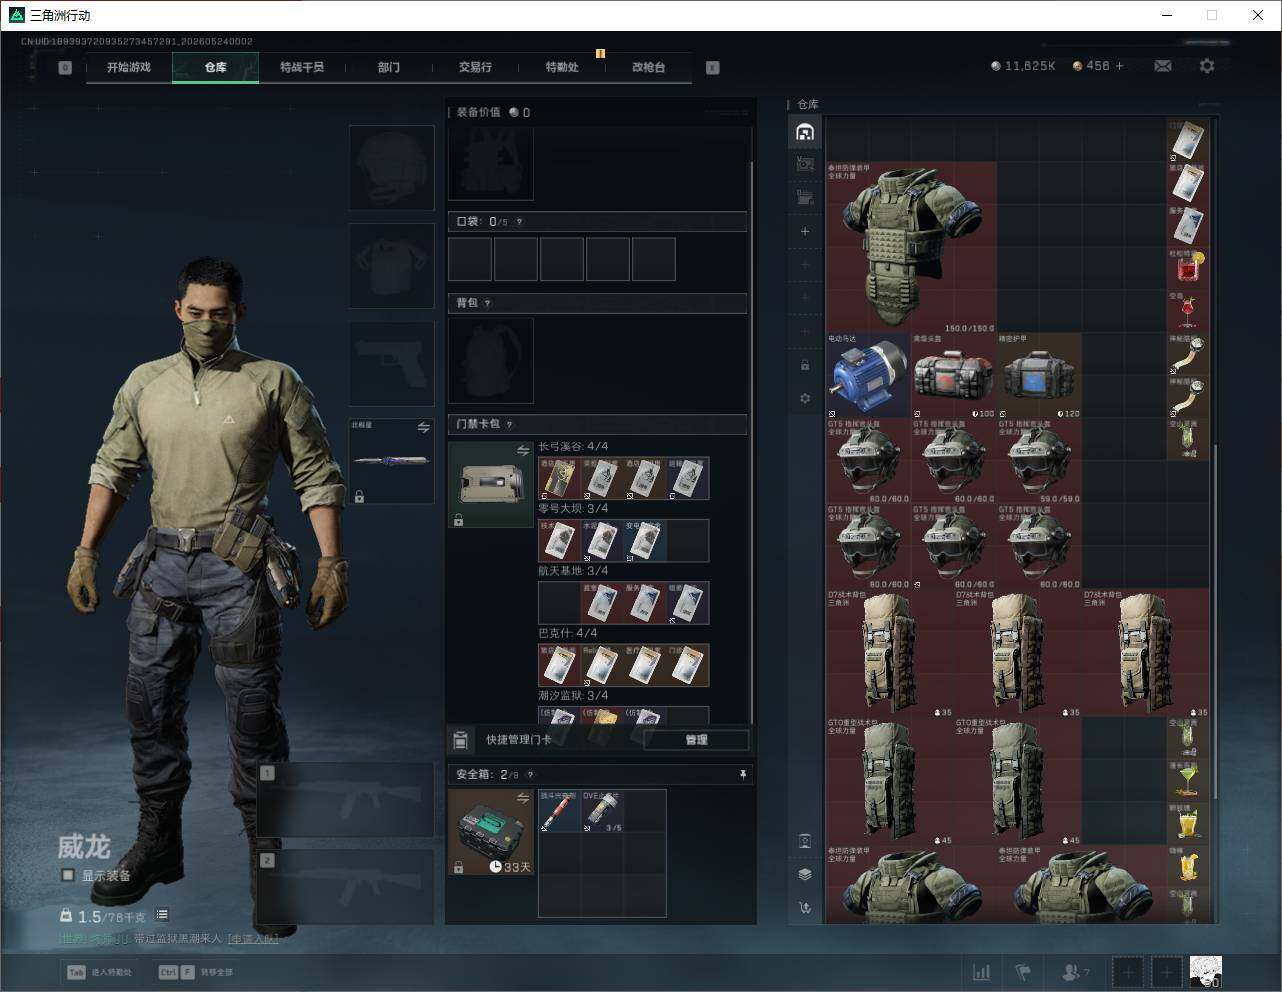Click the stash layers stack icon

(x=805, y=874)
